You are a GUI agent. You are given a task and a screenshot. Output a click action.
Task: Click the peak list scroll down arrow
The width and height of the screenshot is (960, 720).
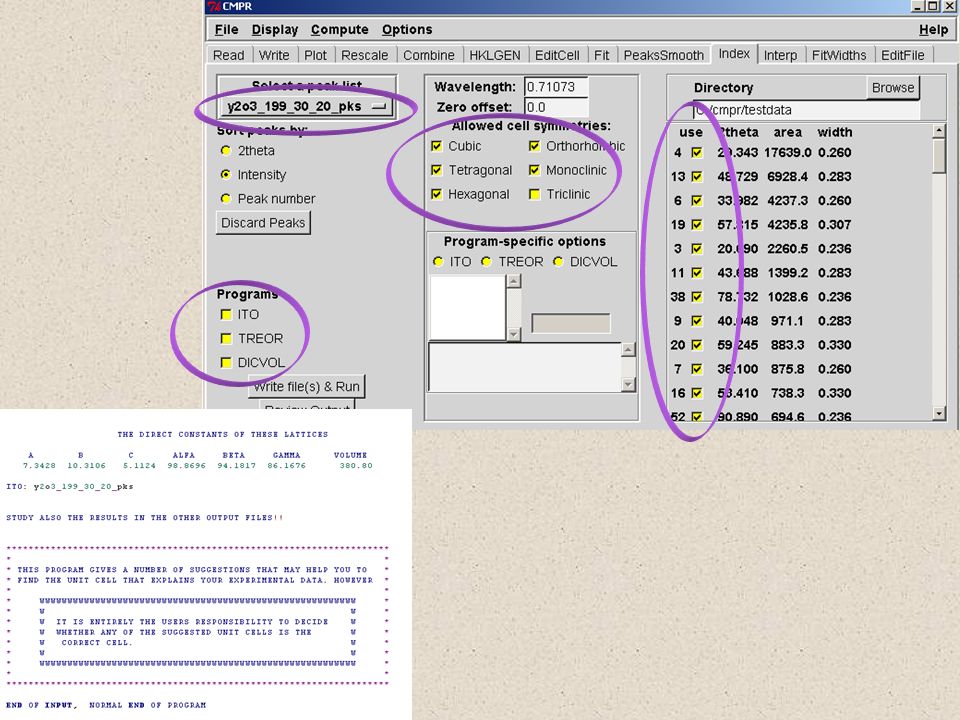[x=939, y=414]
